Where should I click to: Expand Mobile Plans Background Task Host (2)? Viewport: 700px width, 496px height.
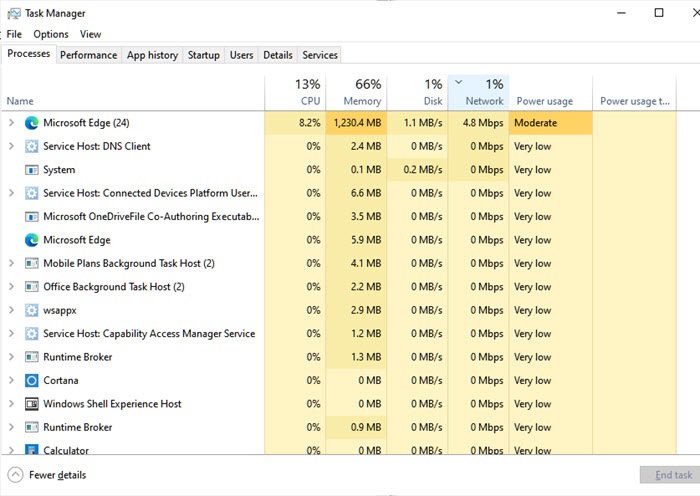click(x=12, y=263)
